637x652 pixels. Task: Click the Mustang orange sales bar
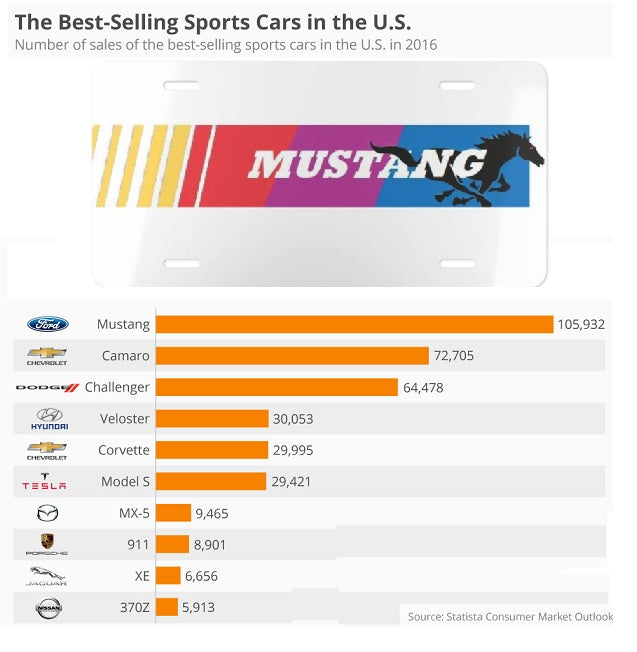(355, 324)
